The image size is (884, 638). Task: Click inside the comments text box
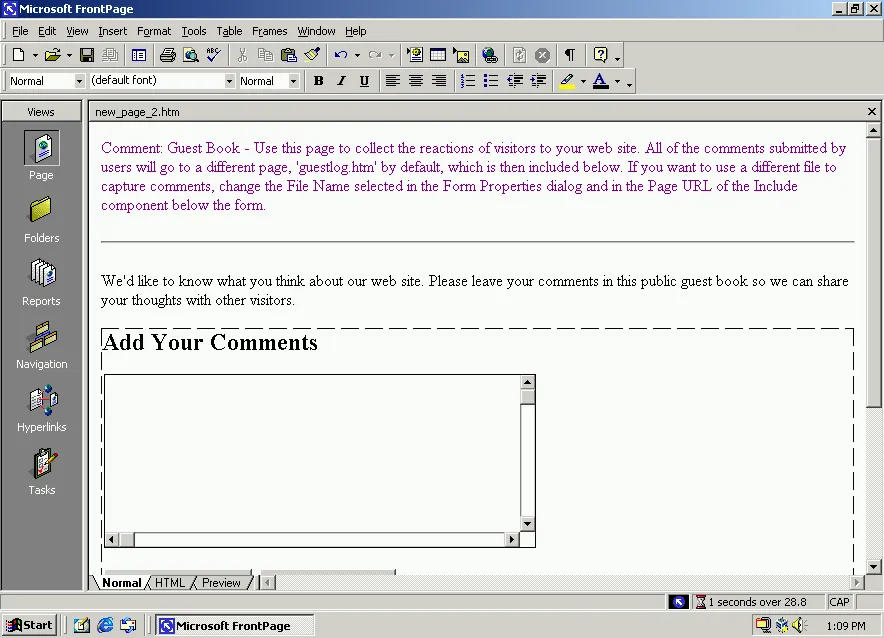310,450
